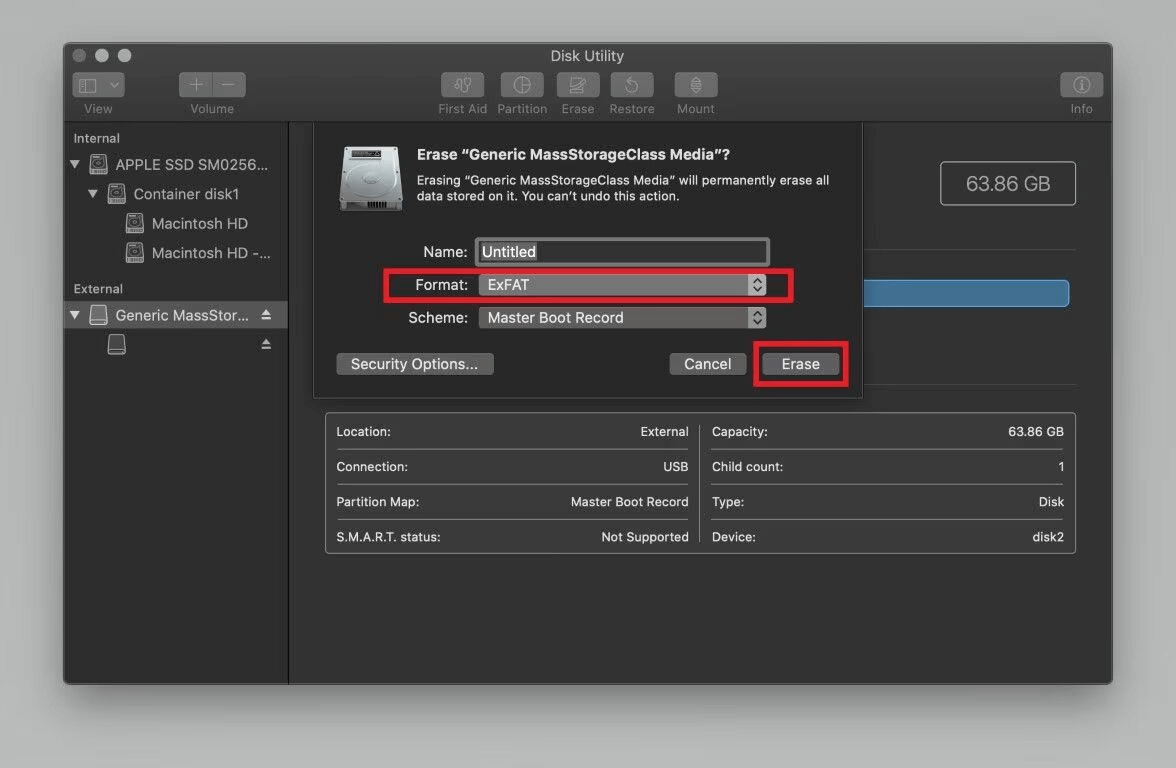The height and width of the screenshot is (768, 1176).
Task: Mount the selected disk via toolbar
Action: 695,85
